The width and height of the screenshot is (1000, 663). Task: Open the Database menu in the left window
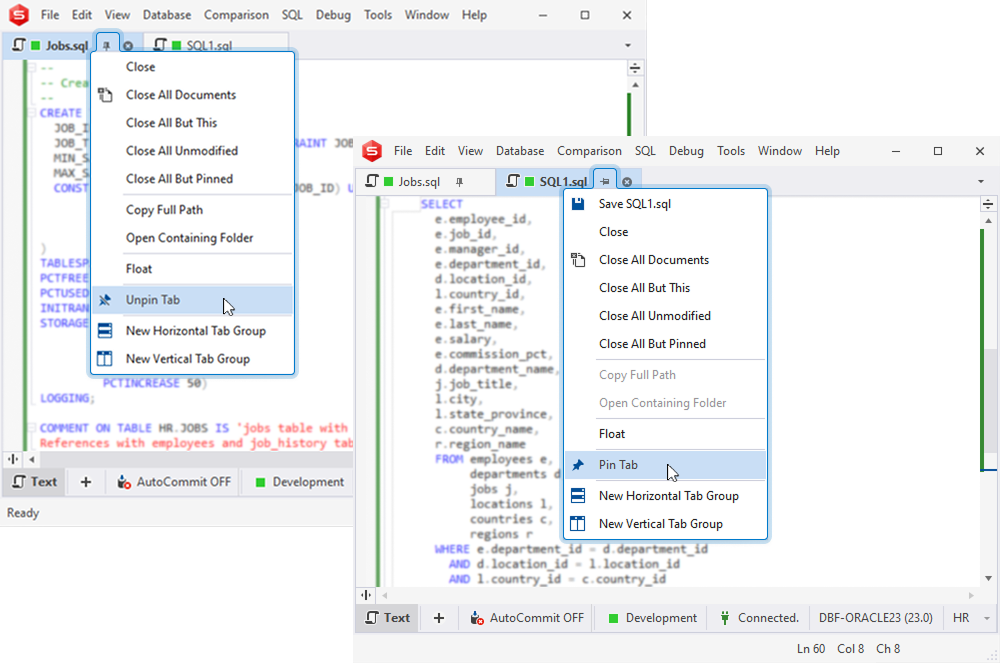[x=166, y=15]
